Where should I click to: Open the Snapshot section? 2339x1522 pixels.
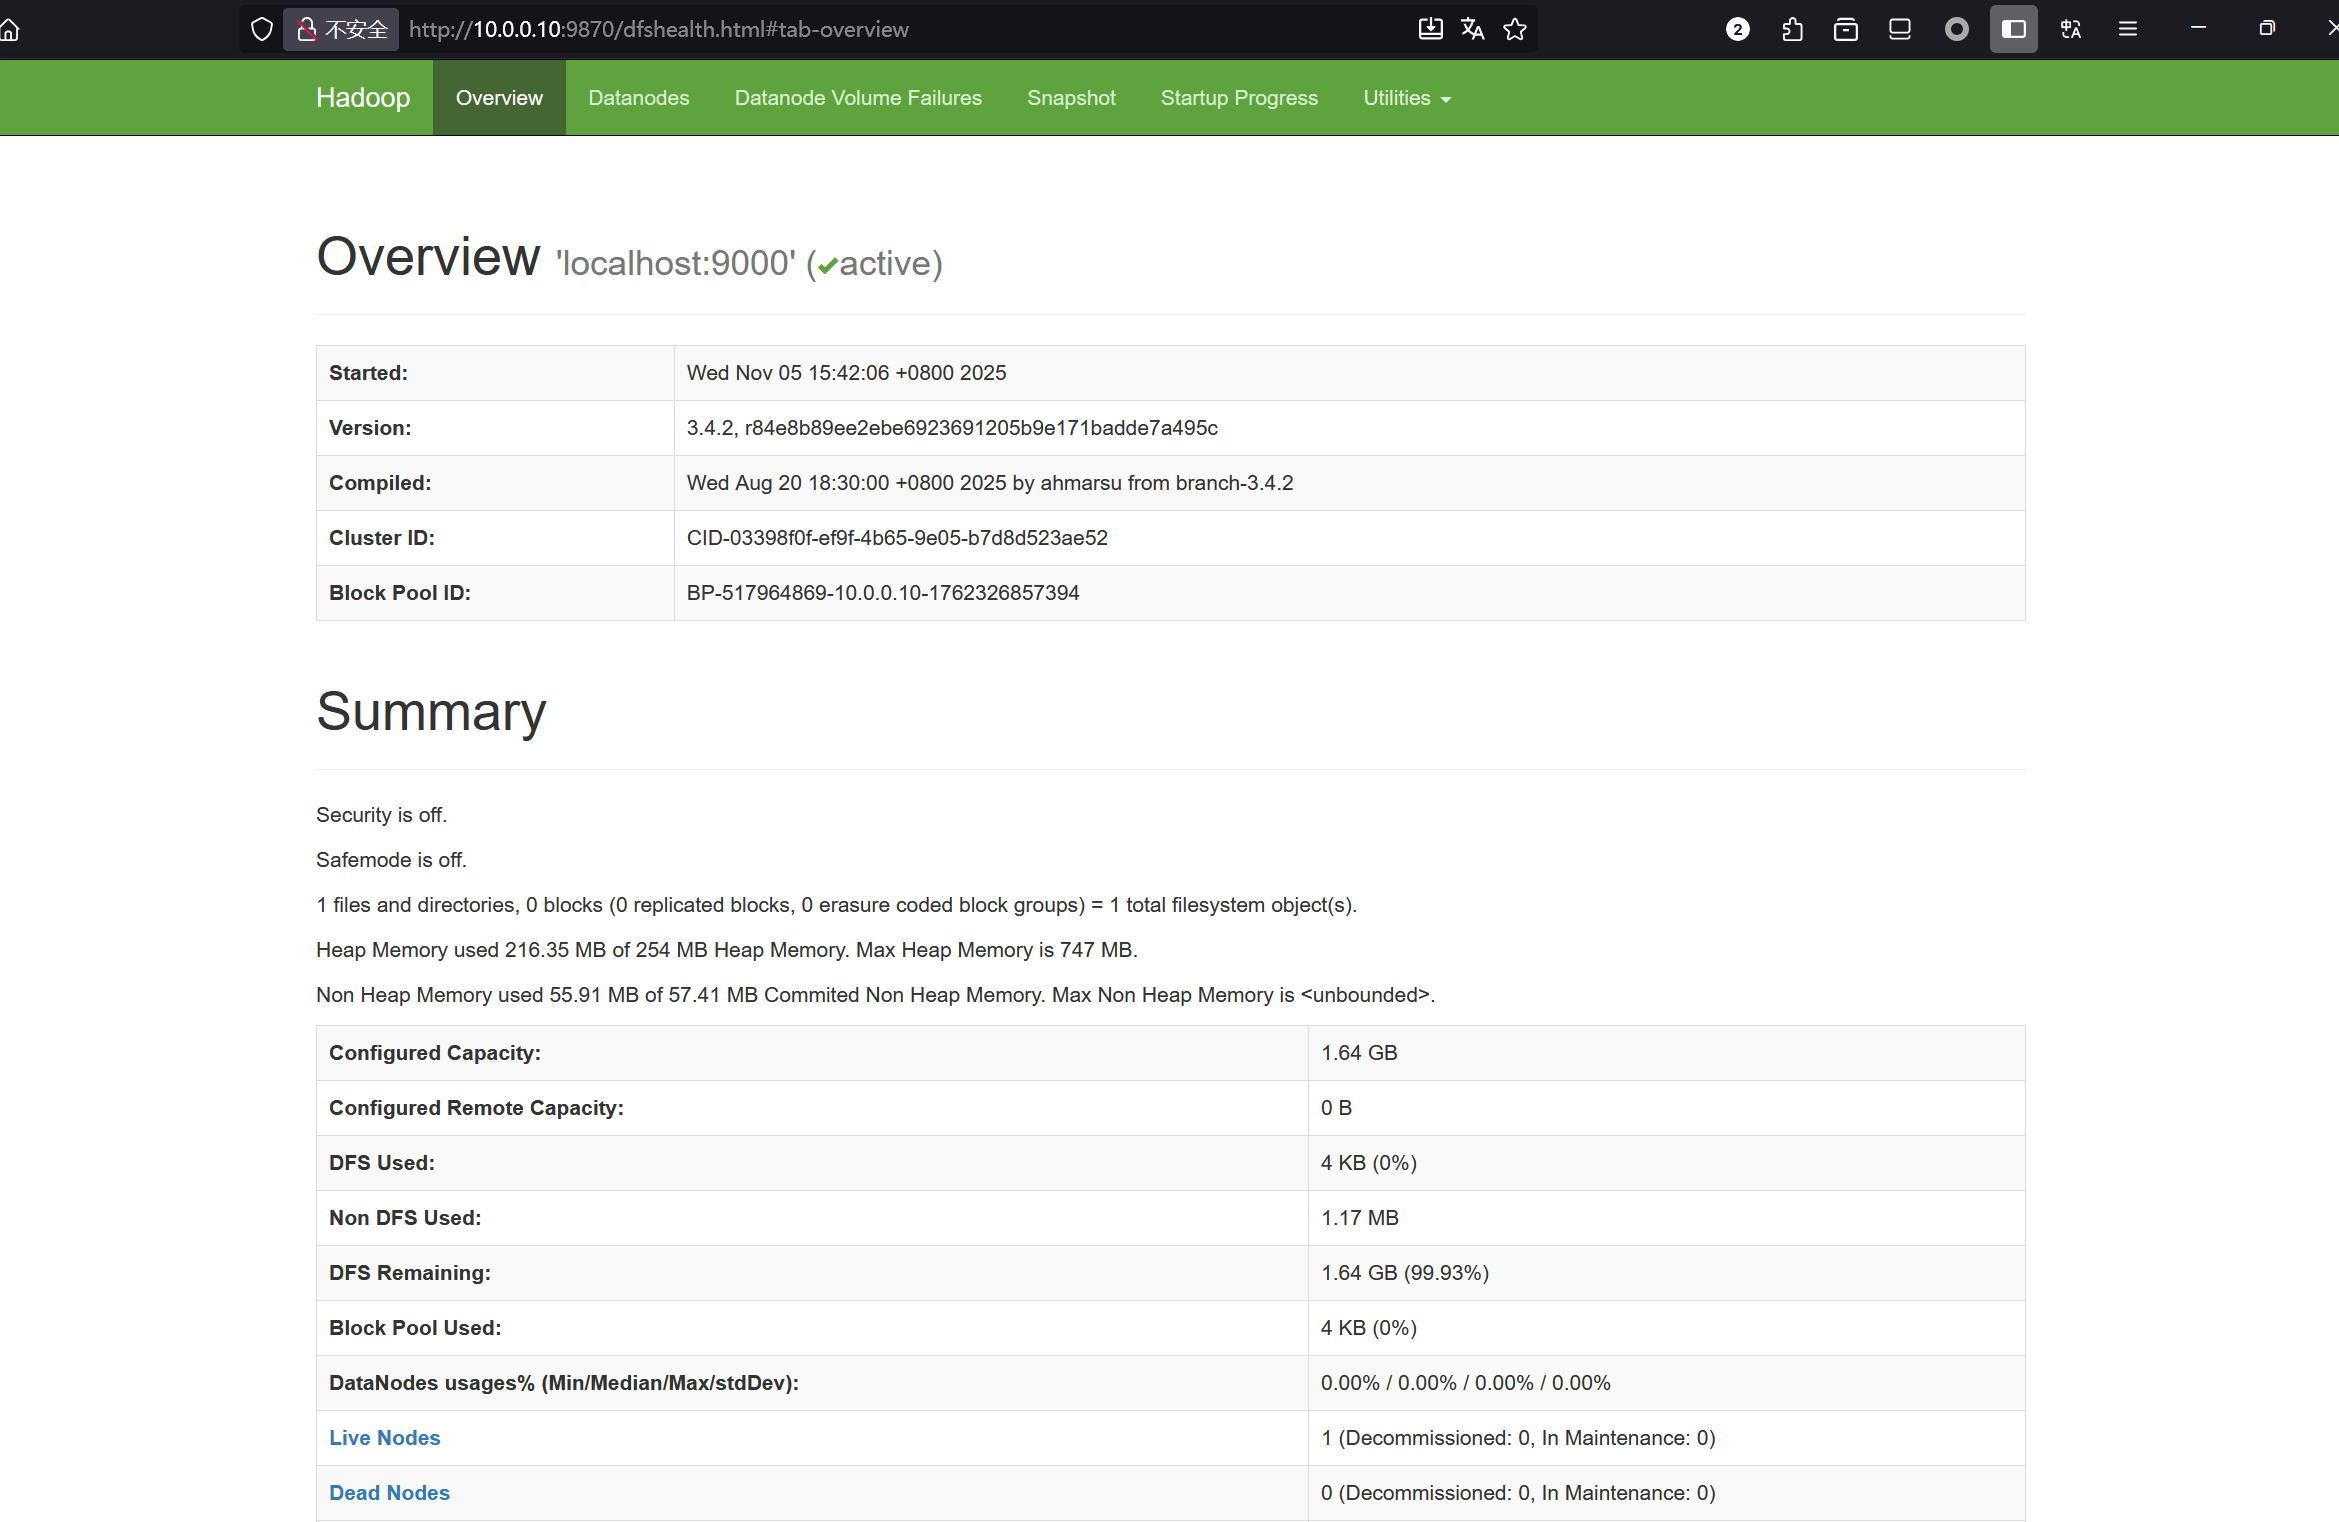click(x=1071, y=97)
